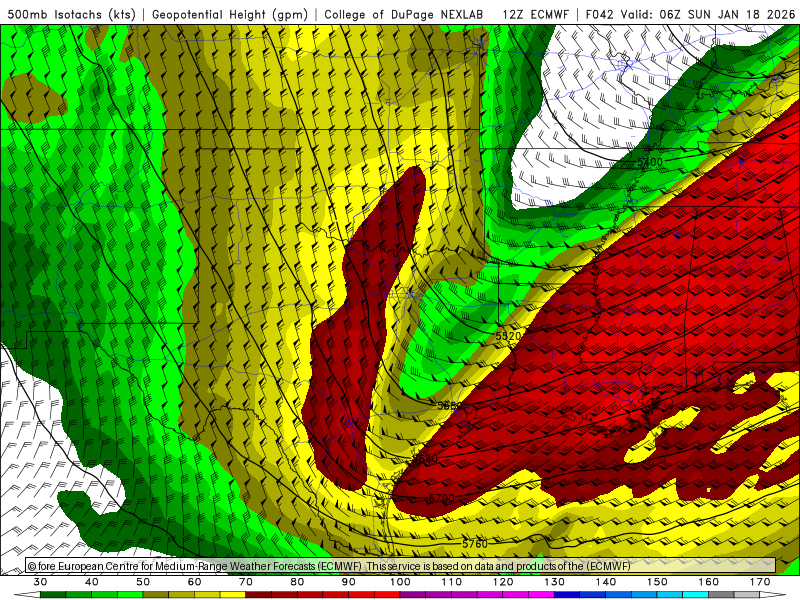Click the 40 value on the color scale
The width and height of the screenshot is (800, 600).
[92, 582]
